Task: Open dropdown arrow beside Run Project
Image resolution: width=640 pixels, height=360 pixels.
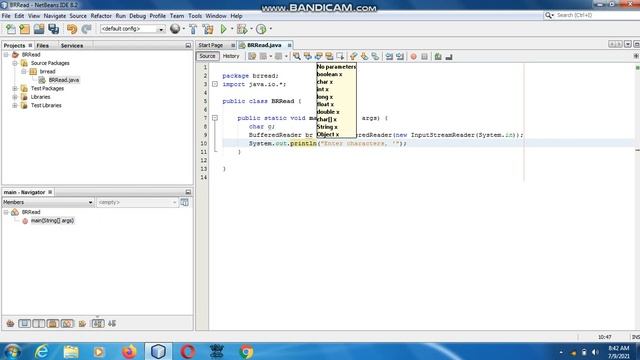Action: pyautogui.click(x=232, y=29)
